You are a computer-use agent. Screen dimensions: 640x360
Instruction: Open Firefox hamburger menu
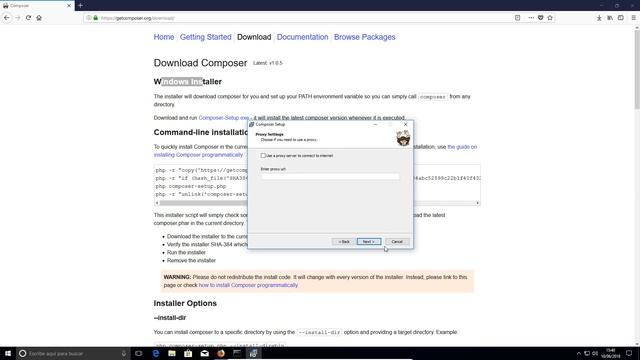pyautogui.click(x=633, y=18)
